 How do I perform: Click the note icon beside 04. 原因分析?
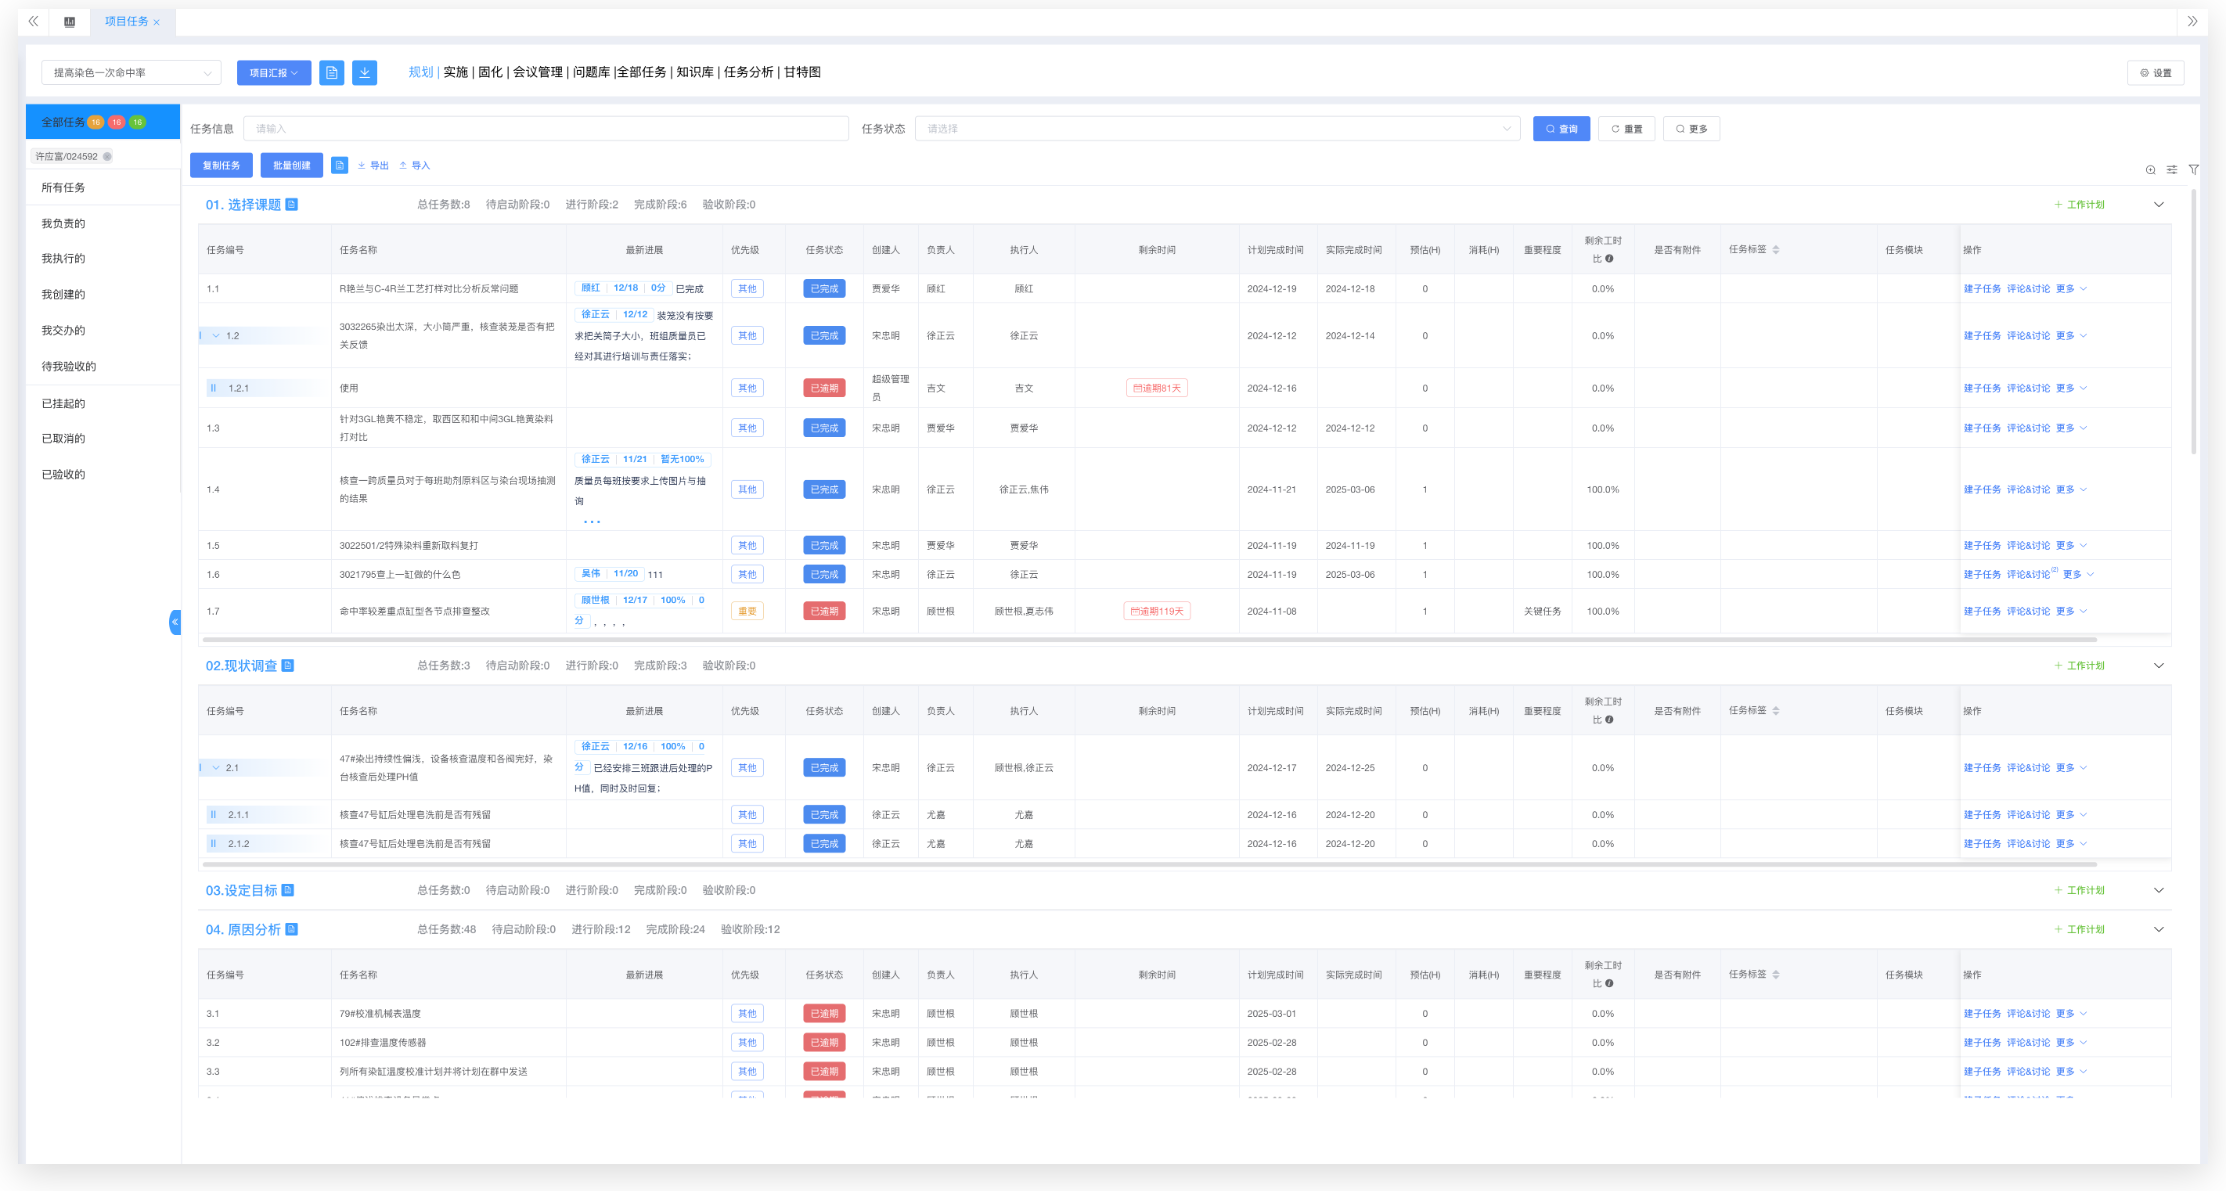pyautogui.click(x=292, y=929)
